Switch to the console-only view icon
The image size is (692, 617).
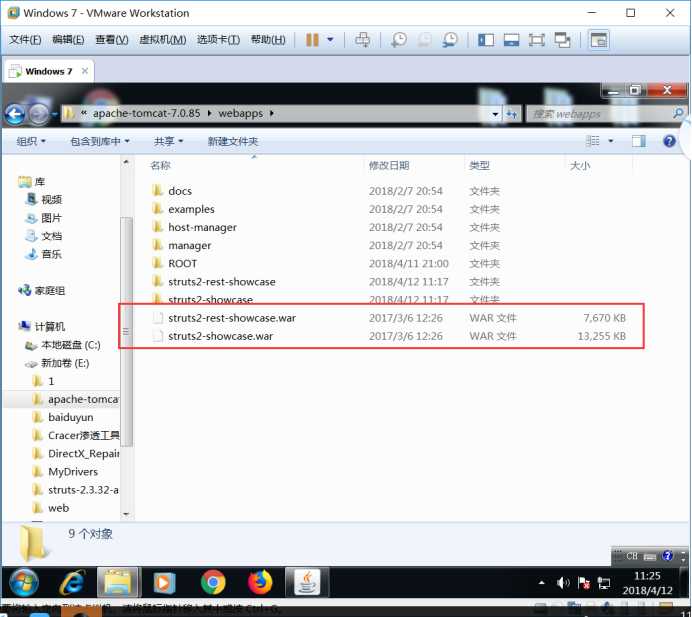[x=511, y=40]
